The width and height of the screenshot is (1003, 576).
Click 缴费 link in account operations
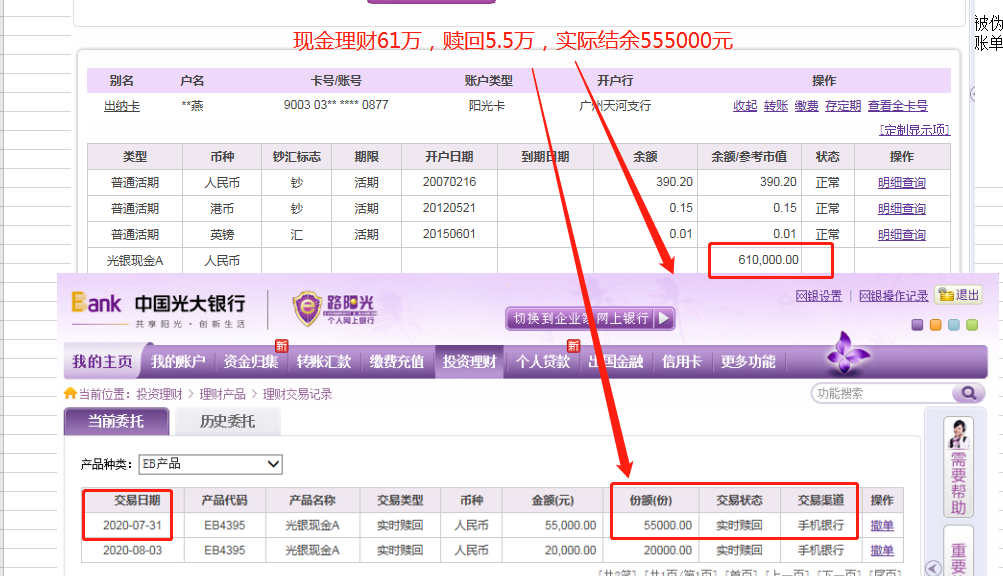click(x=807, y=106)
